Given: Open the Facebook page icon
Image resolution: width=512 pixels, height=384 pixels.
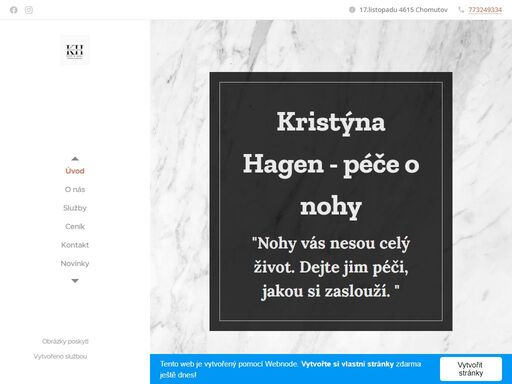Looking at the screenshot, I should [x=14, y=10].
